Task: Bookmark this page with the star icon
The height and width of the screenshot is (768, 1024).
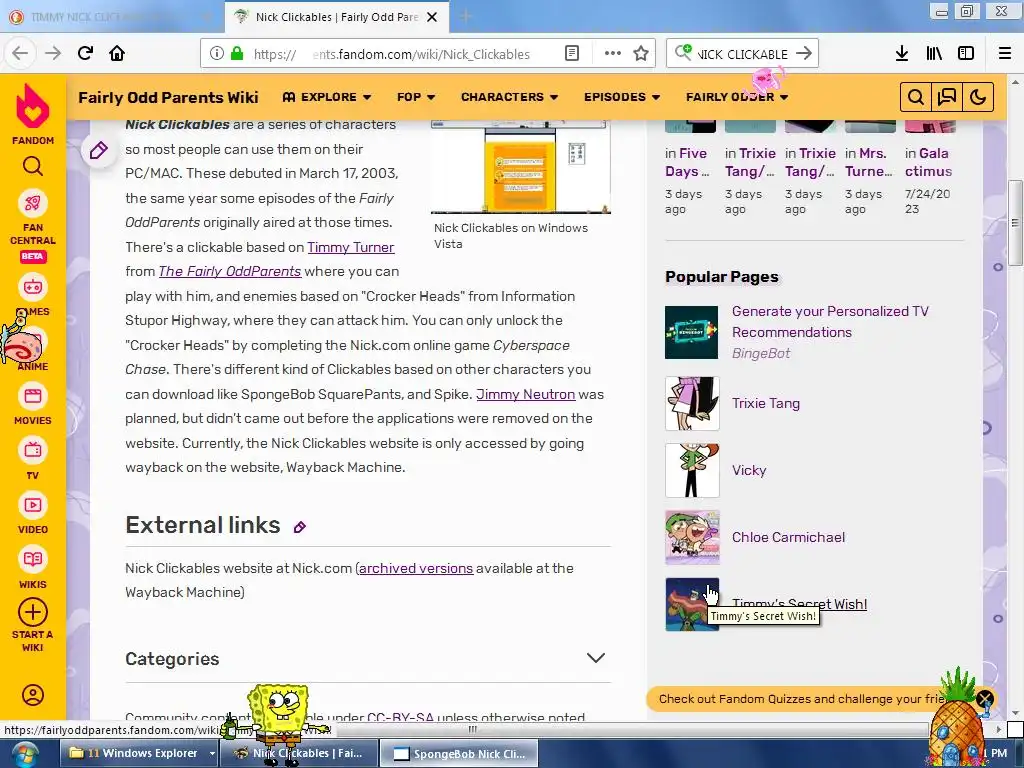Action: pos(641,54)
